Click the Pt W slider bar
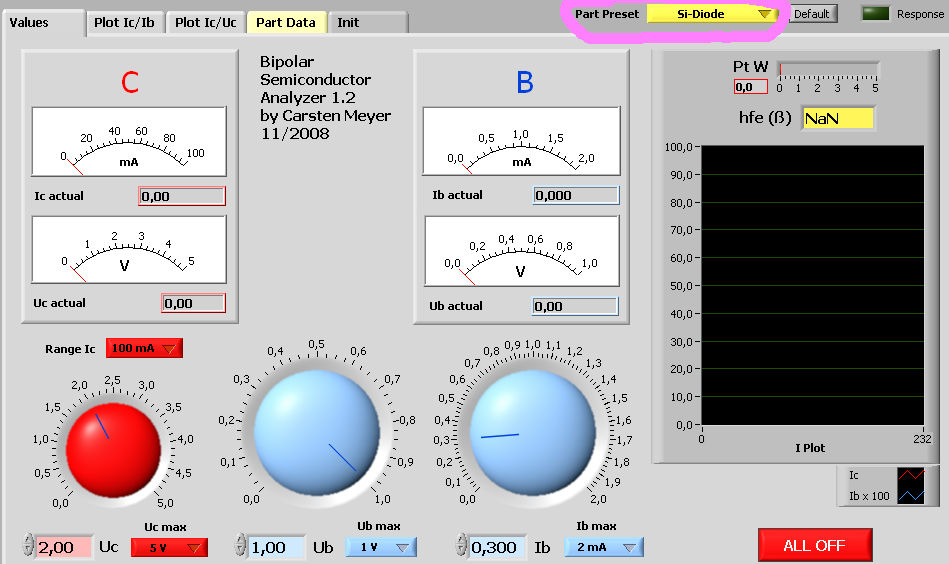This screenshot has width=949, height=564. click(828, 71)
